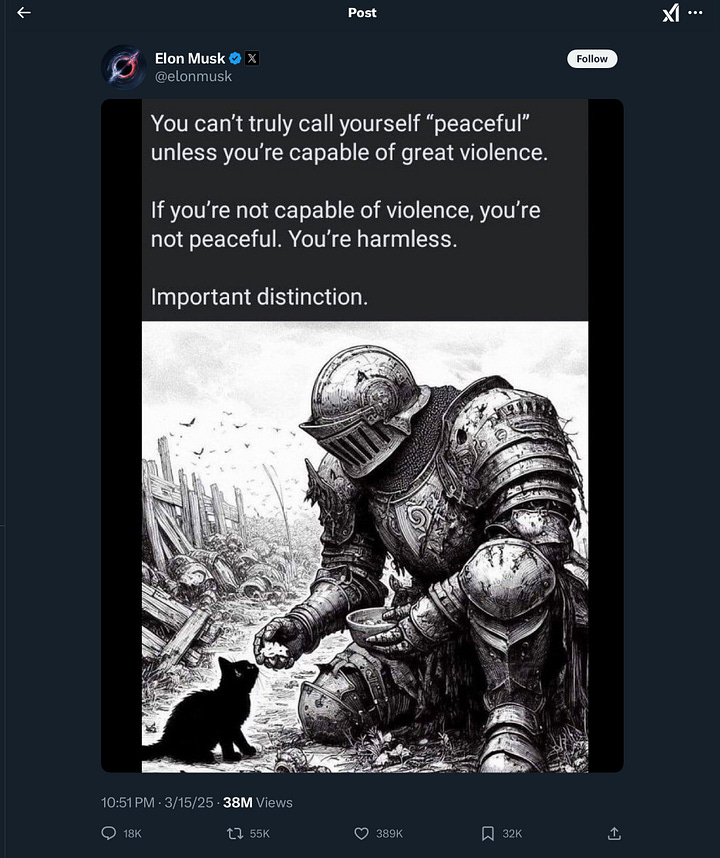Viewport: 720px width, 858px height.
Task: Share the post via upload icon
Action: coord(614,833)
